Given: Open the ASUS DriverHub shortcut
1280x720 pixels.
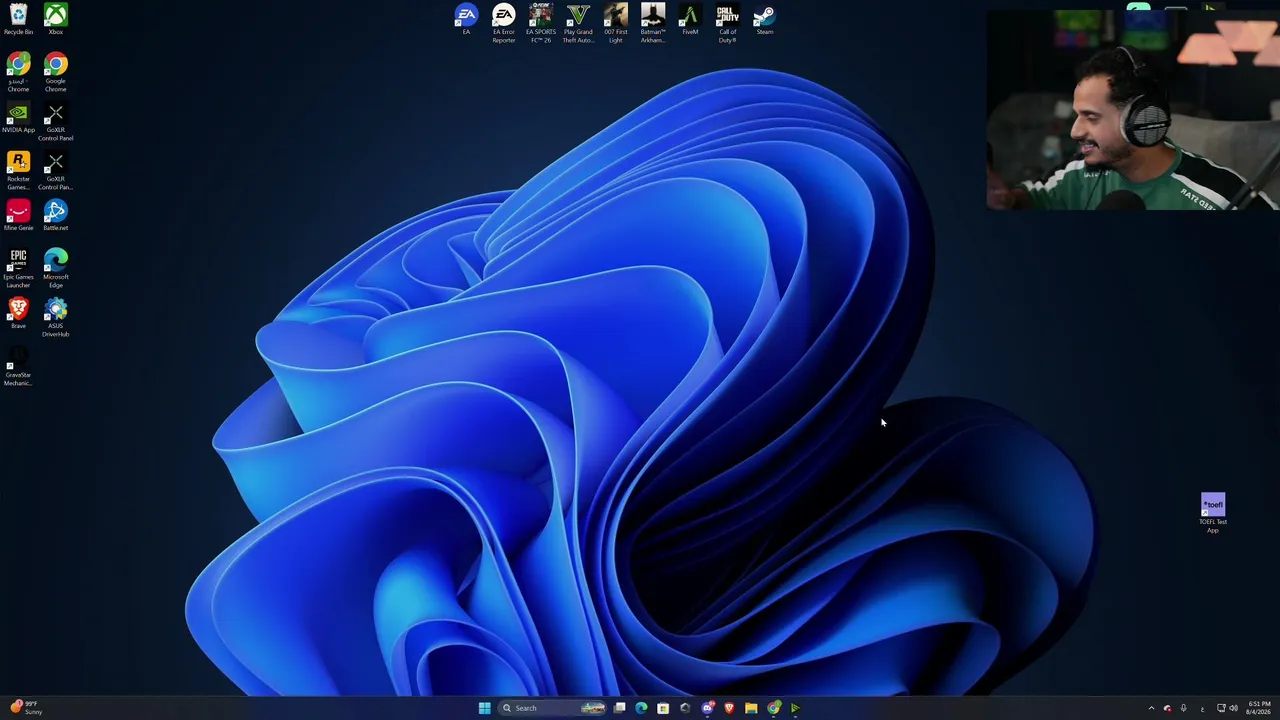Looking at the screenshot, I should pyautogui.click(x=55, y=318).
